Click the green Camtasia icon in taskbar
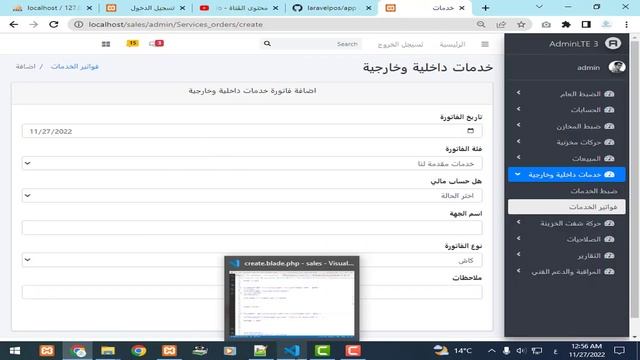Screen dimensions: 640x360 322,351
